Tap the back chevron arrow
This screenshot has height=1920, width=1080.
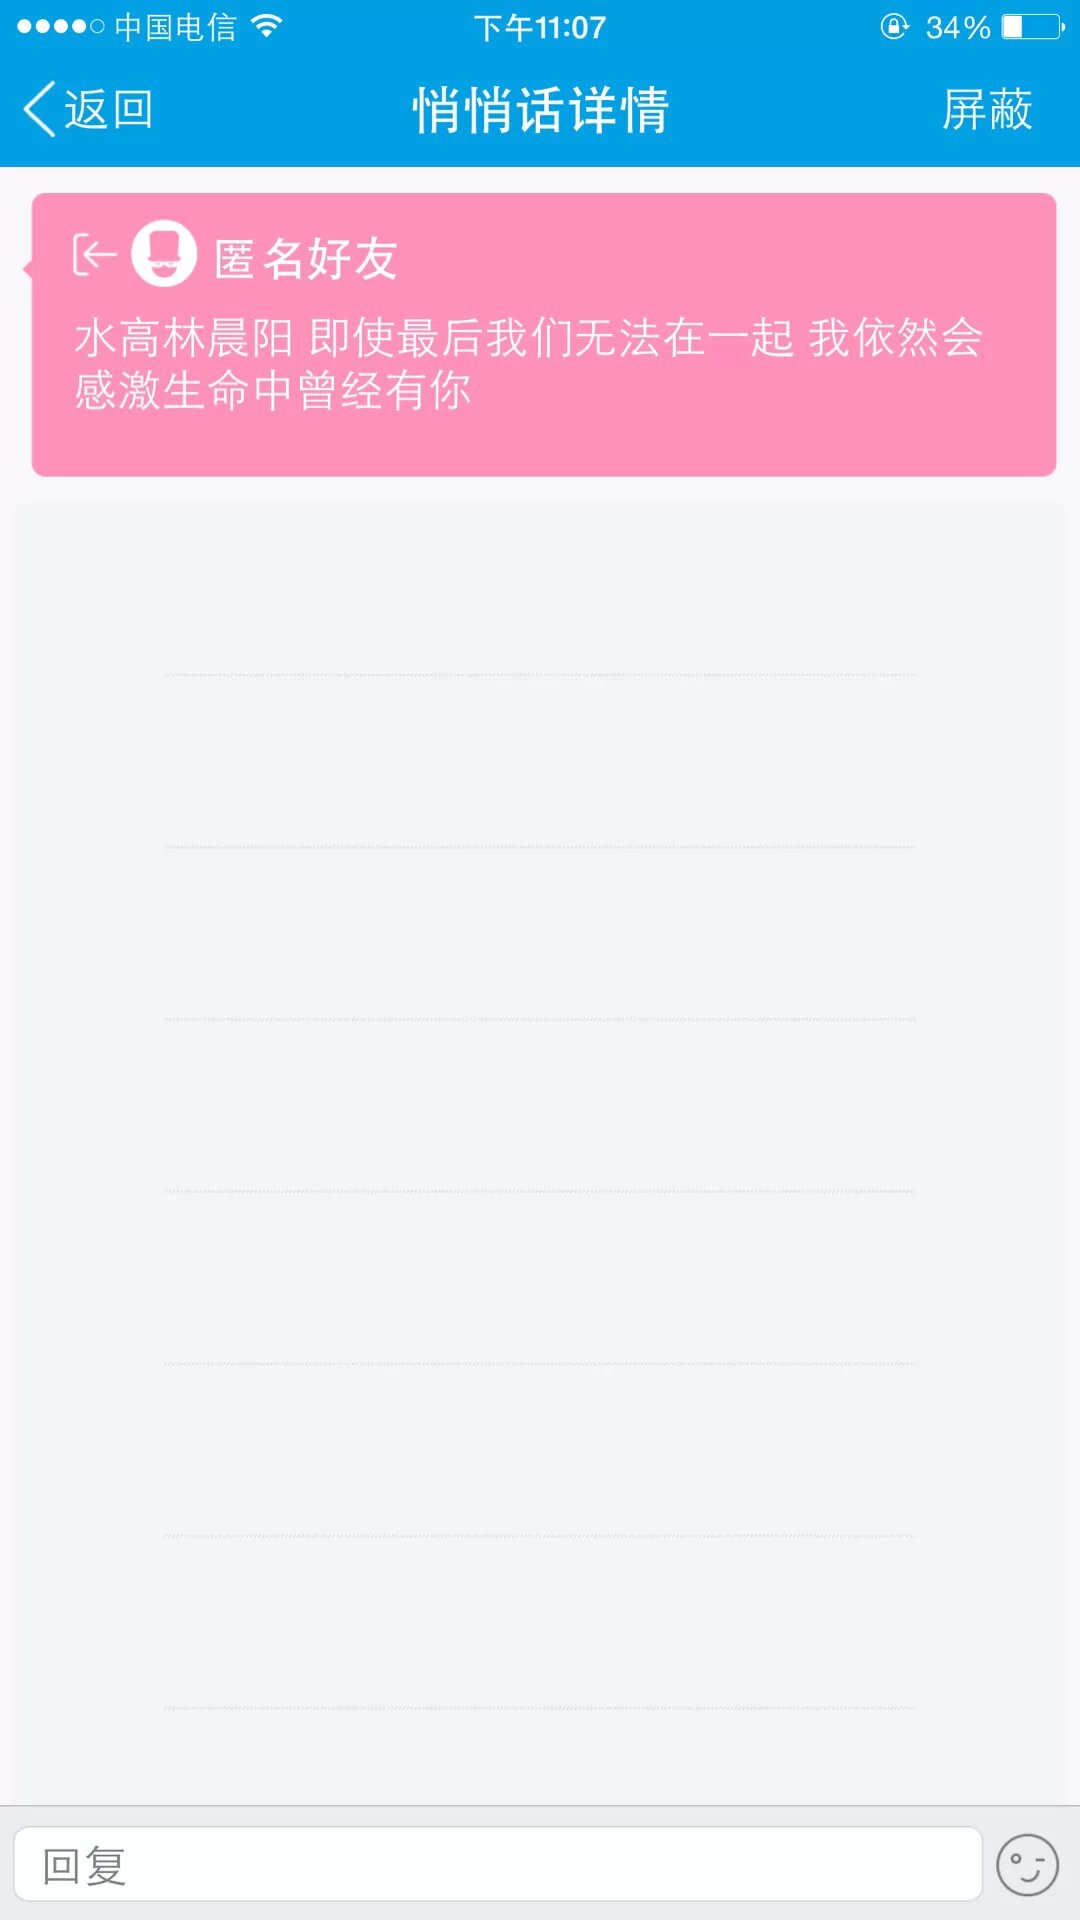click(x=40, y=109)
